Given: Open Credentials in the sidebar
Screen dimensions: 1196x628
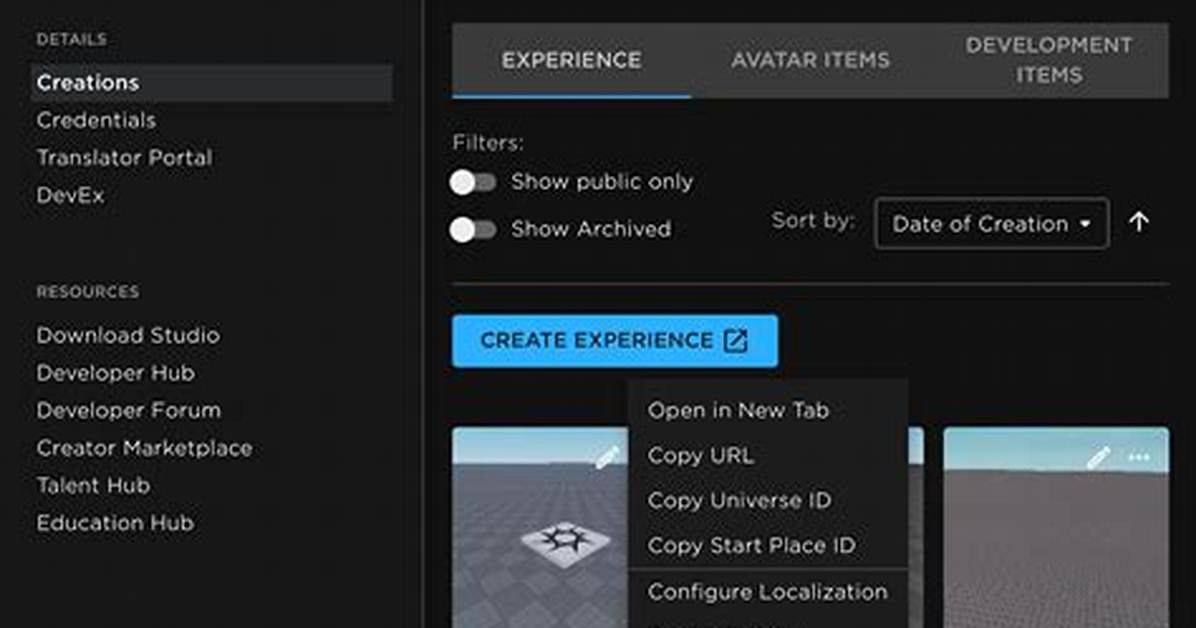Looking at the screenshot, I should (96, 120).
